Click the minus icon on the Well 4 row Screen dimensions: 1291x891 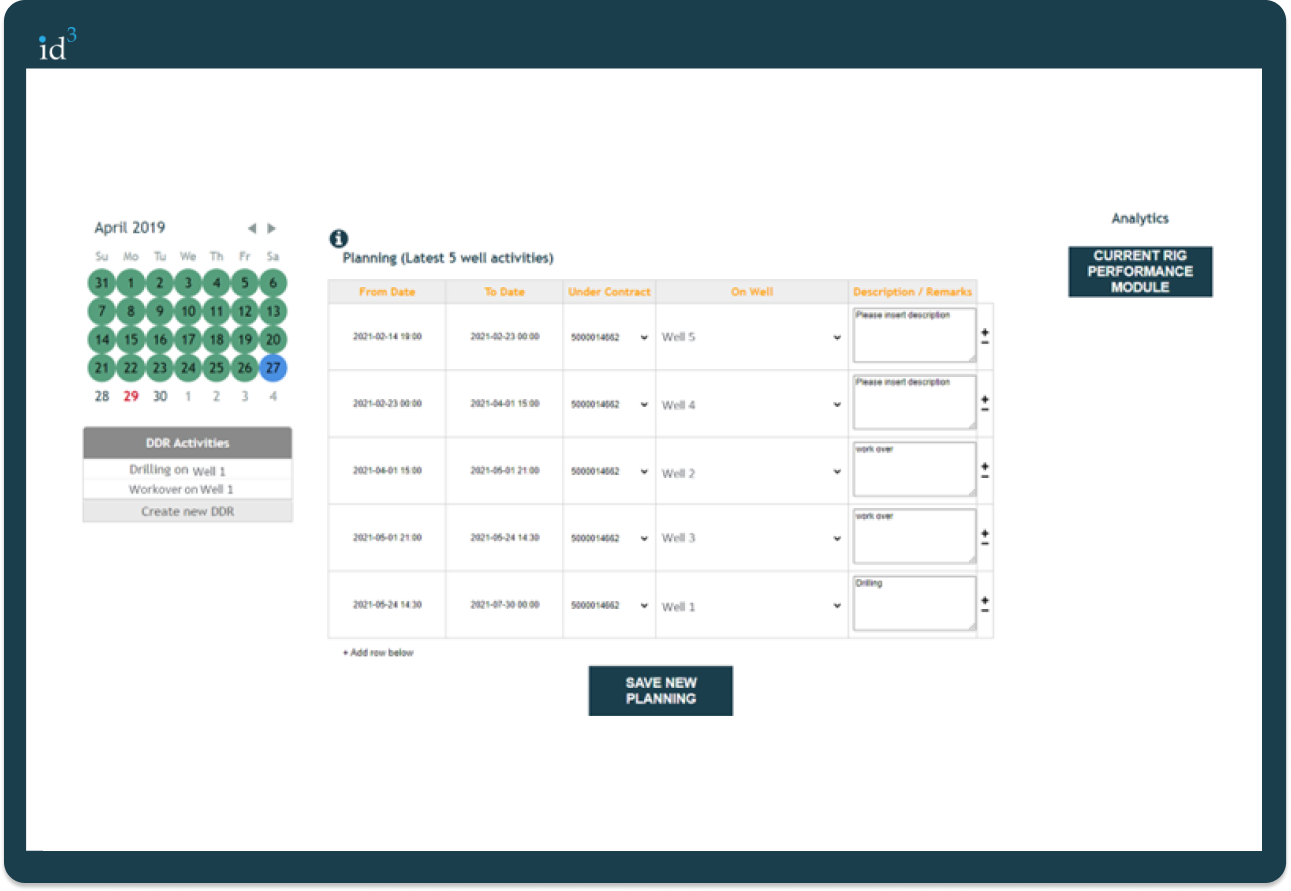(x=985, y=410)
